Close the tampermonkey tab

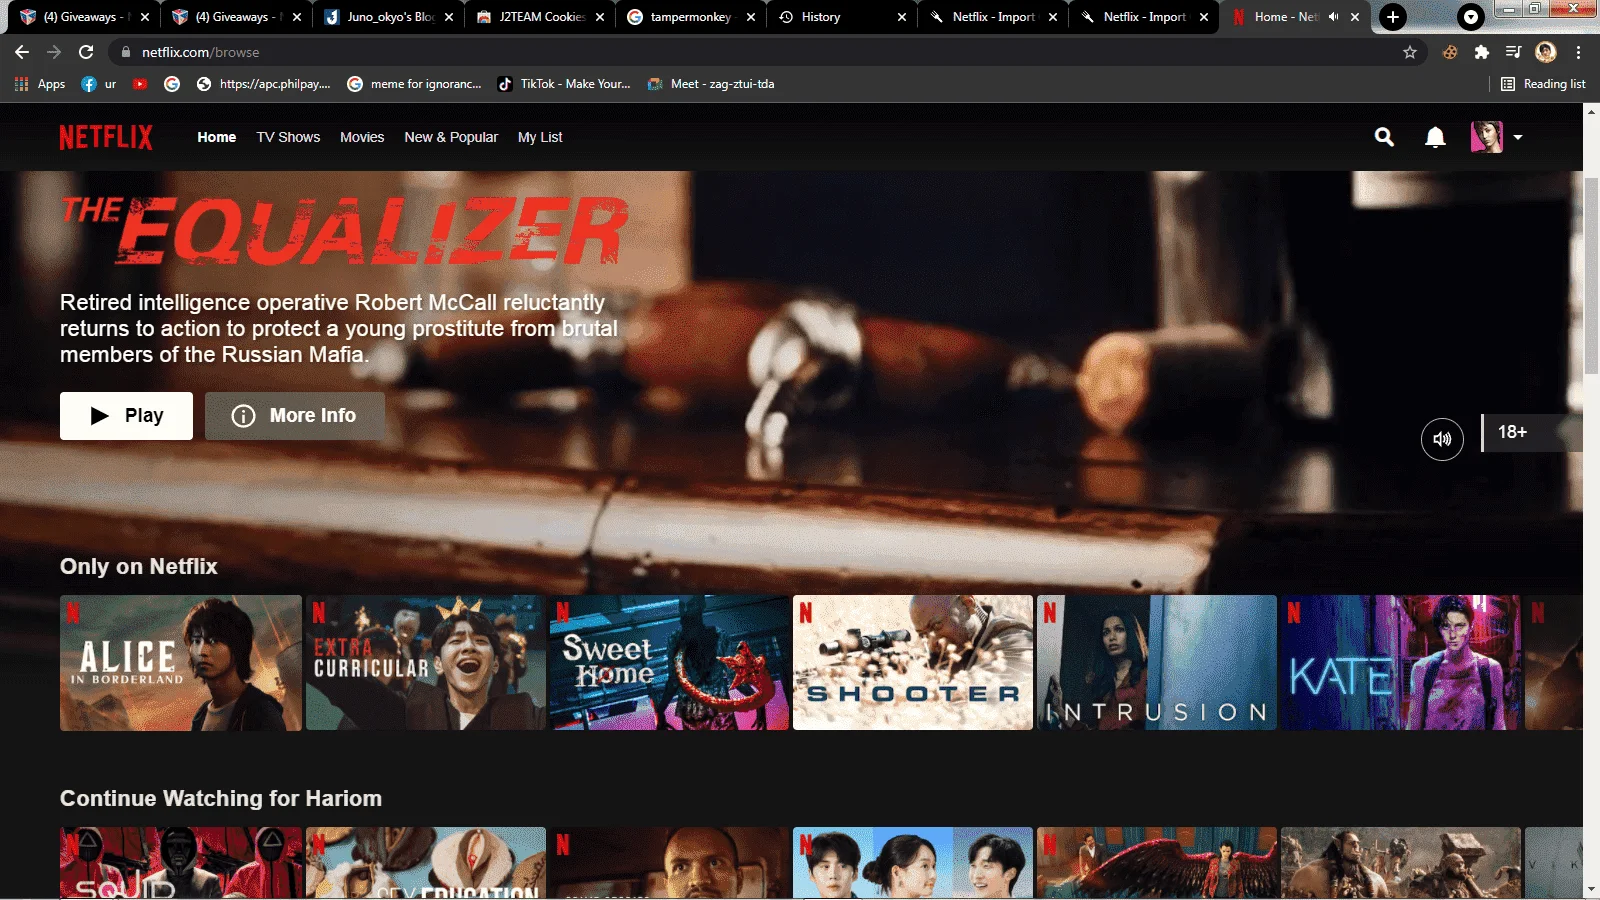point(751,17)
